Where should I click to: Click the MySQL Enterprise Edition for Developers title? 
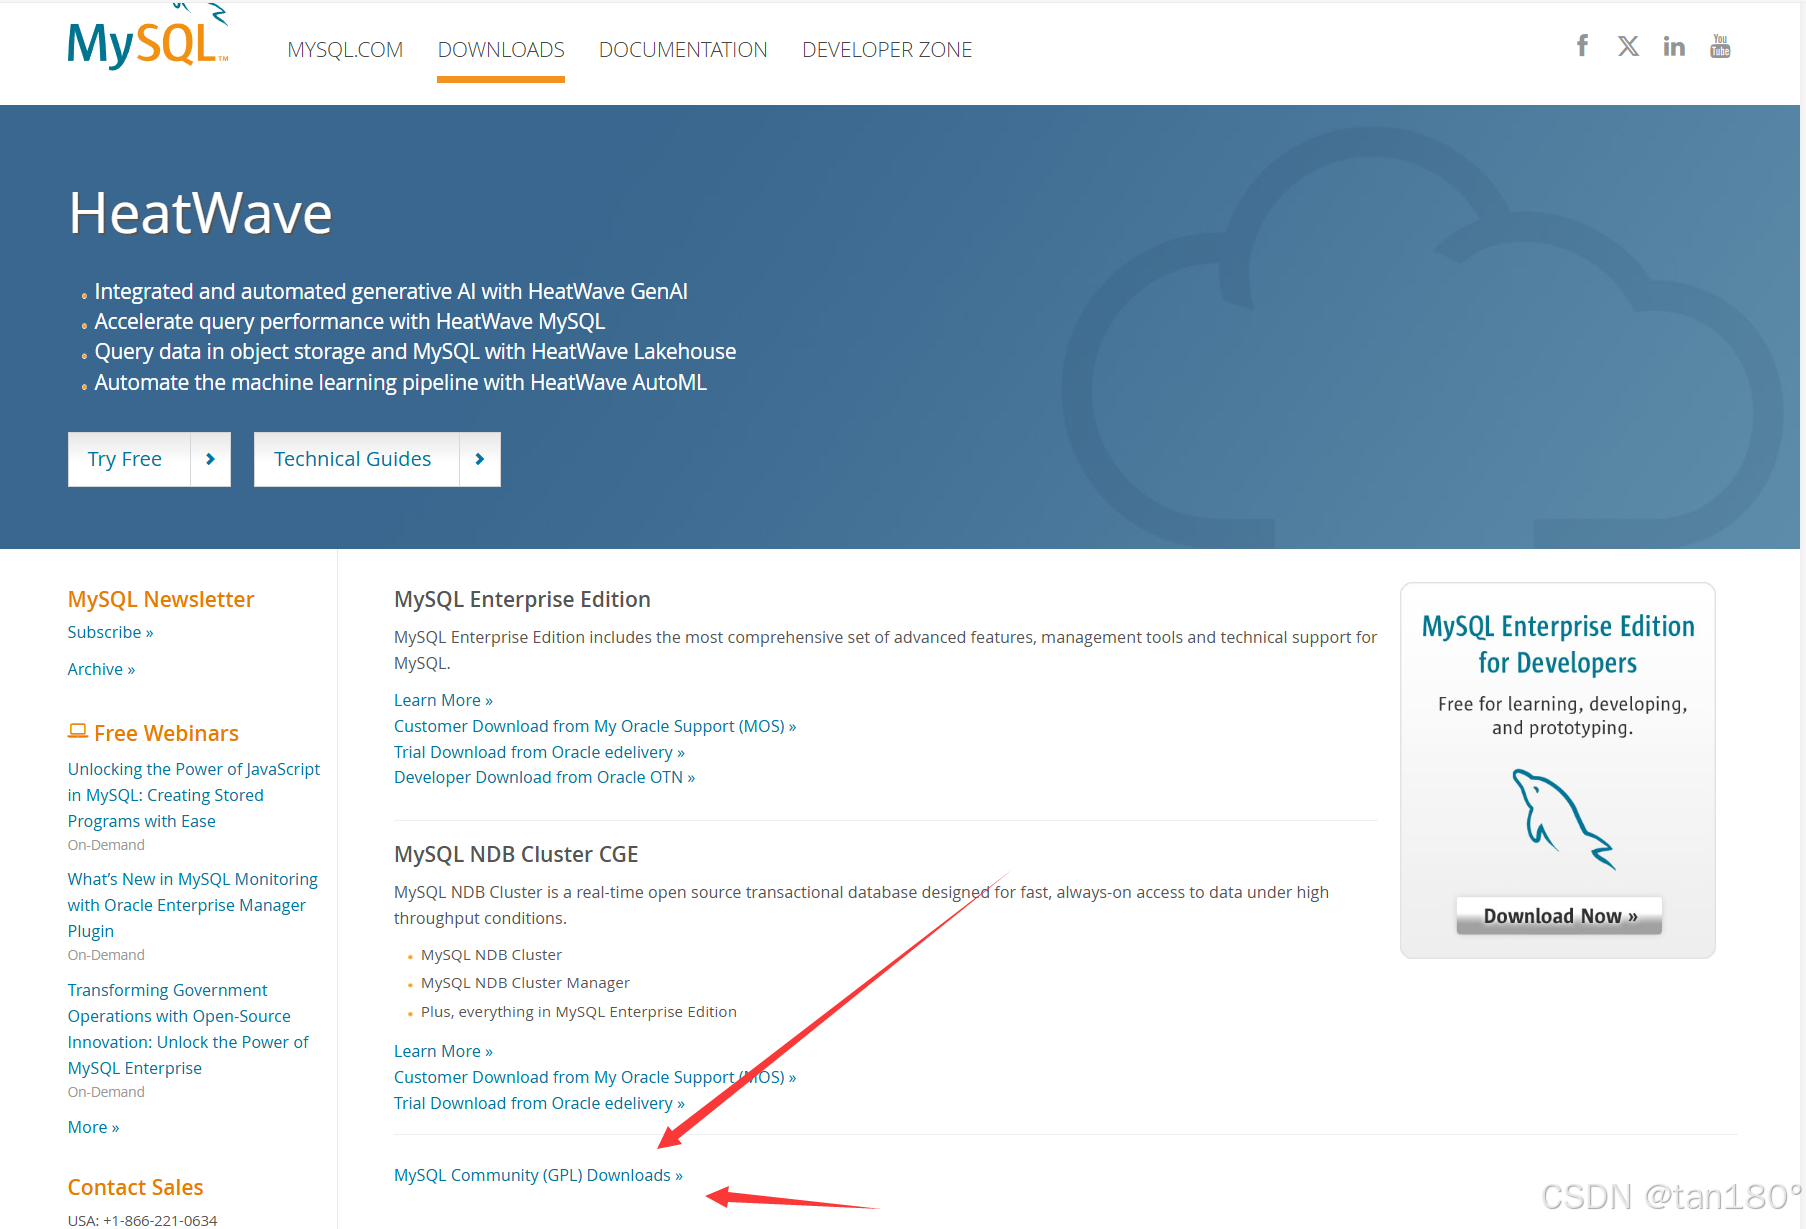click(1558, 644)
